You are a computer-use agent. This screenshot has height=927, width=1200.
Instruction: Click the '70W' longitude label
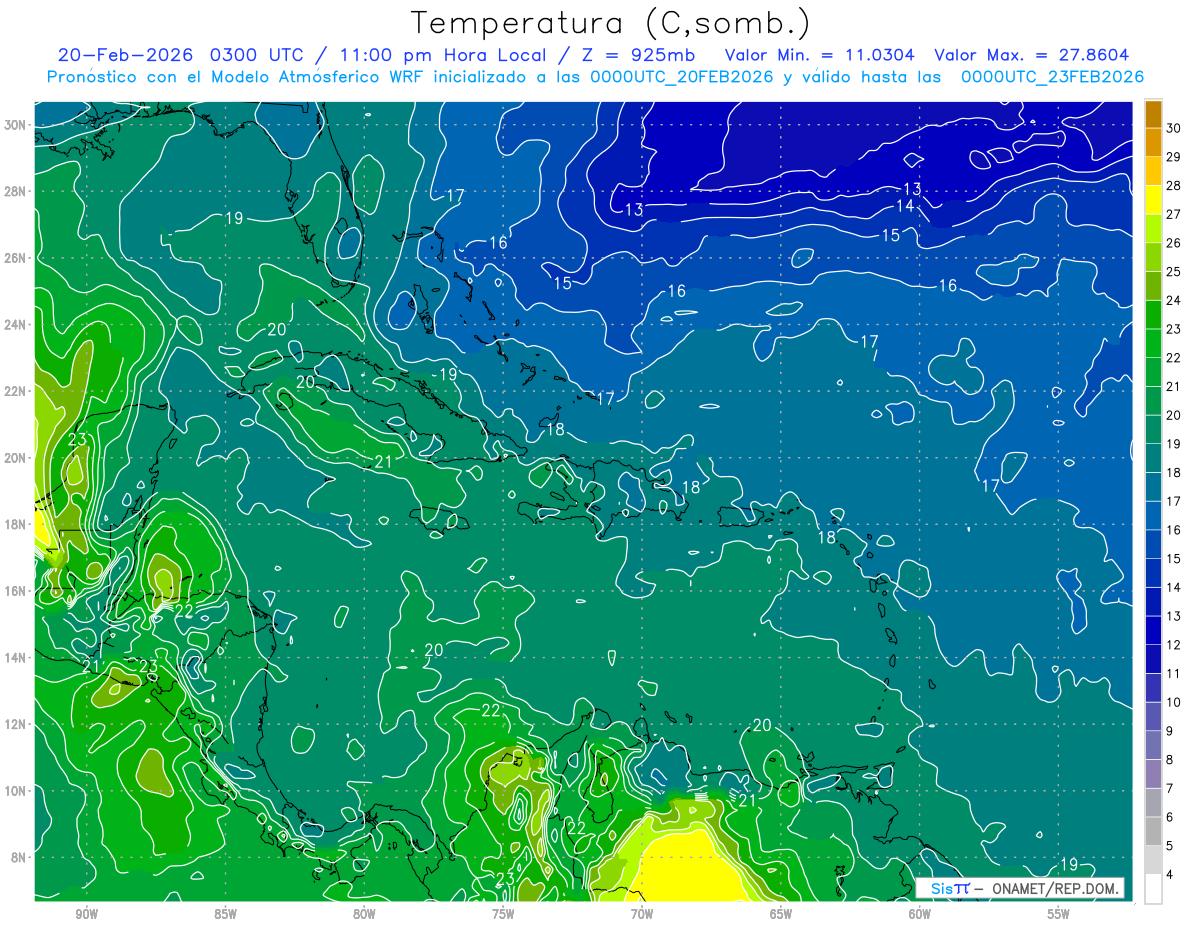pyautogui.click(x=642, y=914)
